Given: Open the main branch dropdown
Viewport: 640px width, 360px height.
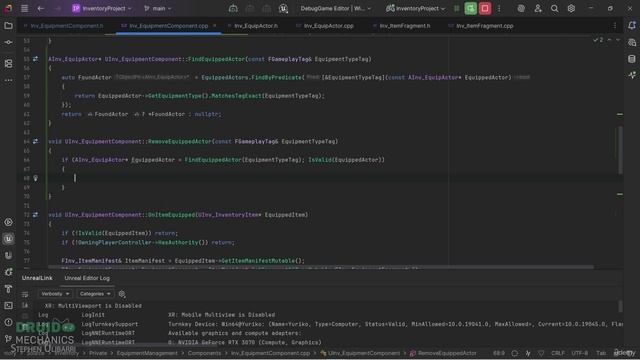Looking at the screenshot, I should click(158, 8).
